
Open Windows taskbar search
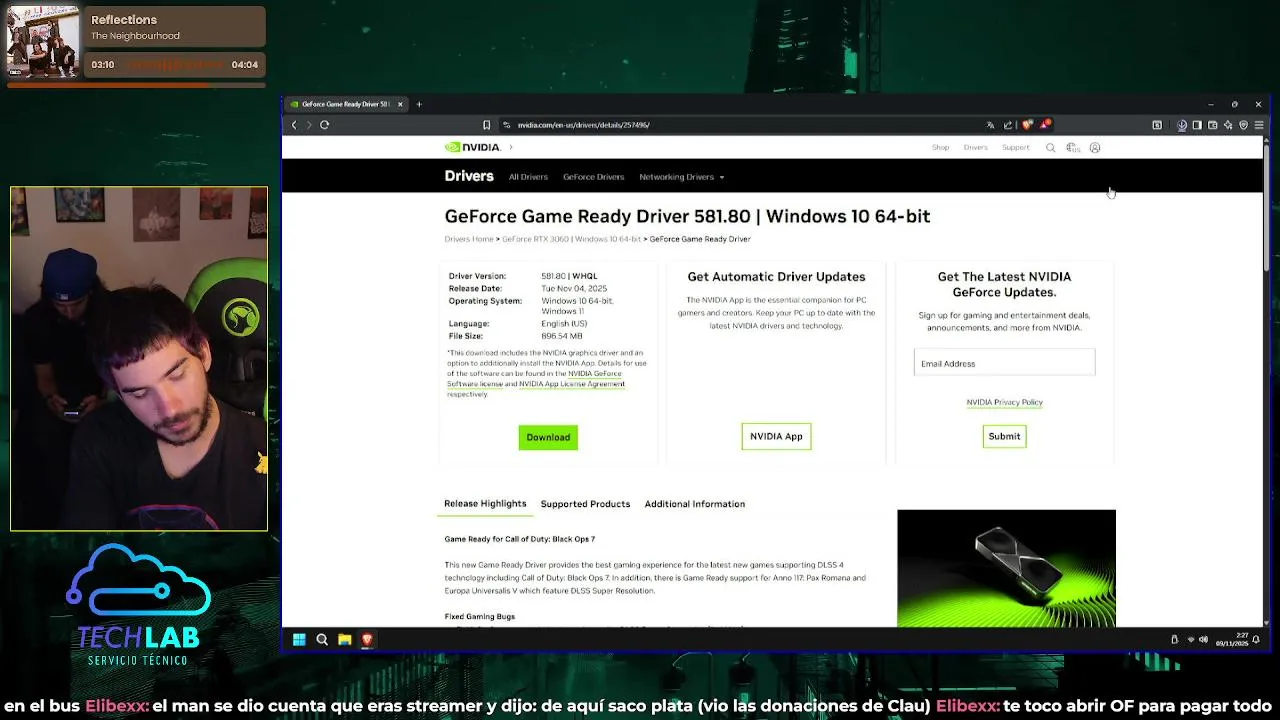point(322,640)
